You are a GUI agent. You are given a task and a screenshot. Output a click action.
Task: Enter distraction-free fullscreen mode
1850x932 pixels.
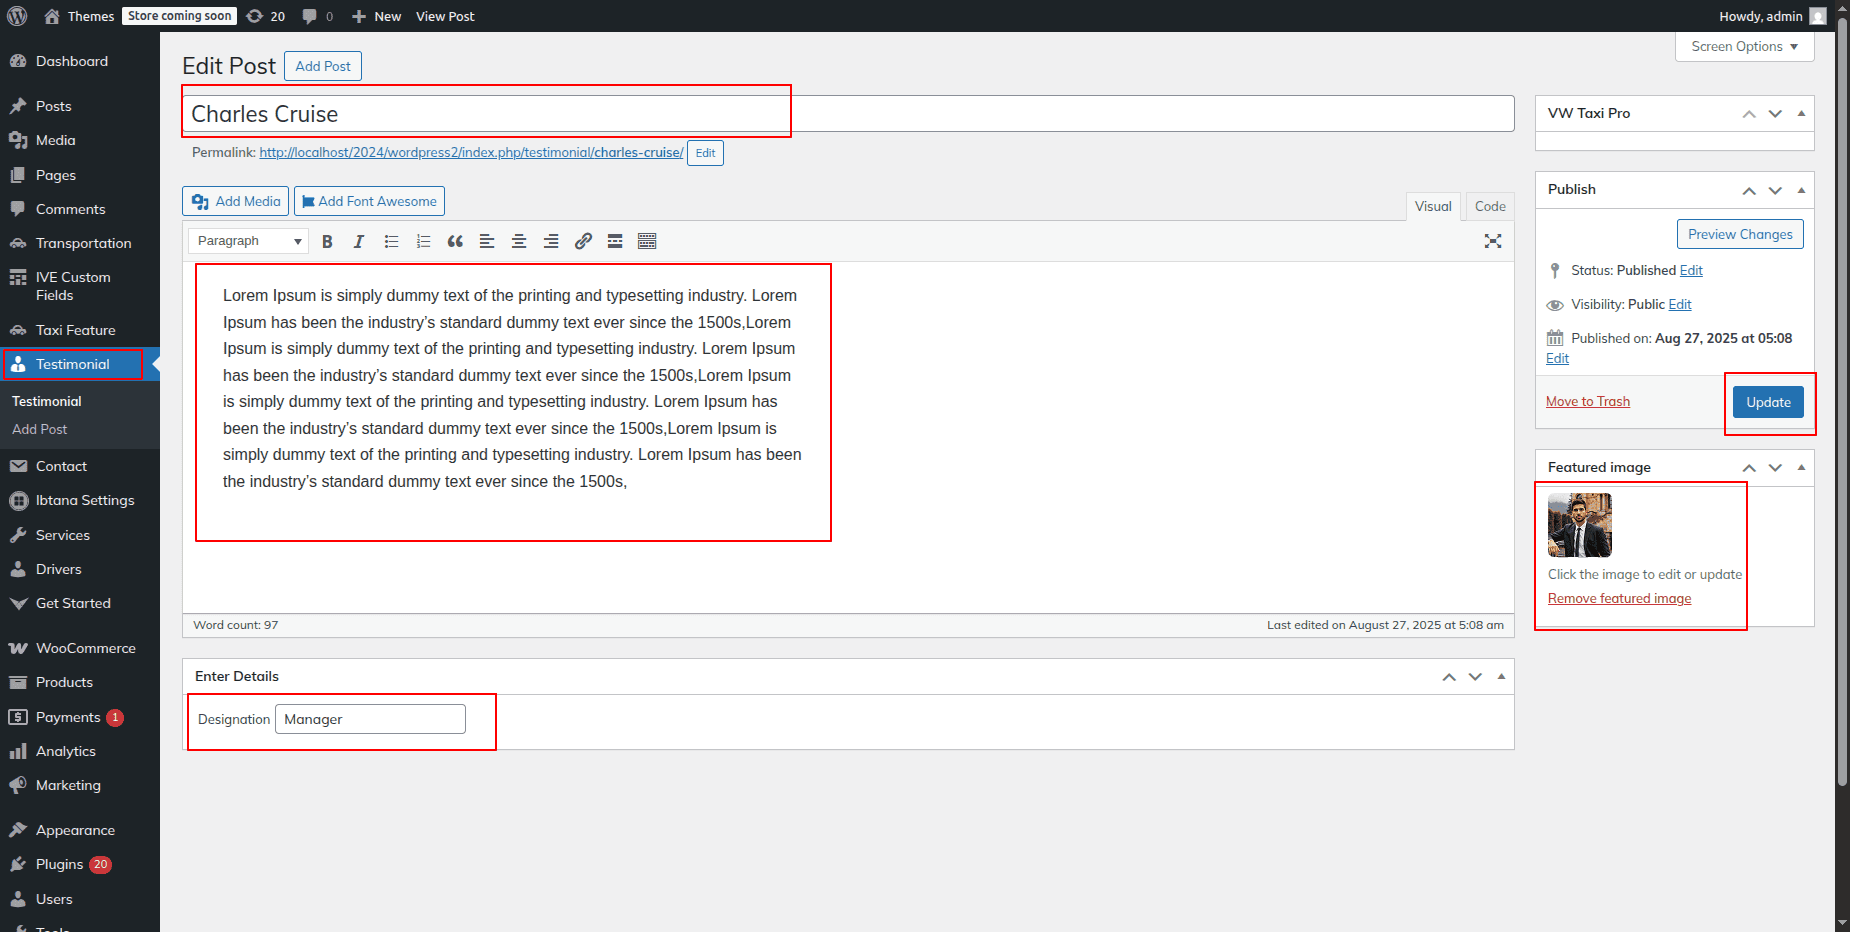(1492, 241)
